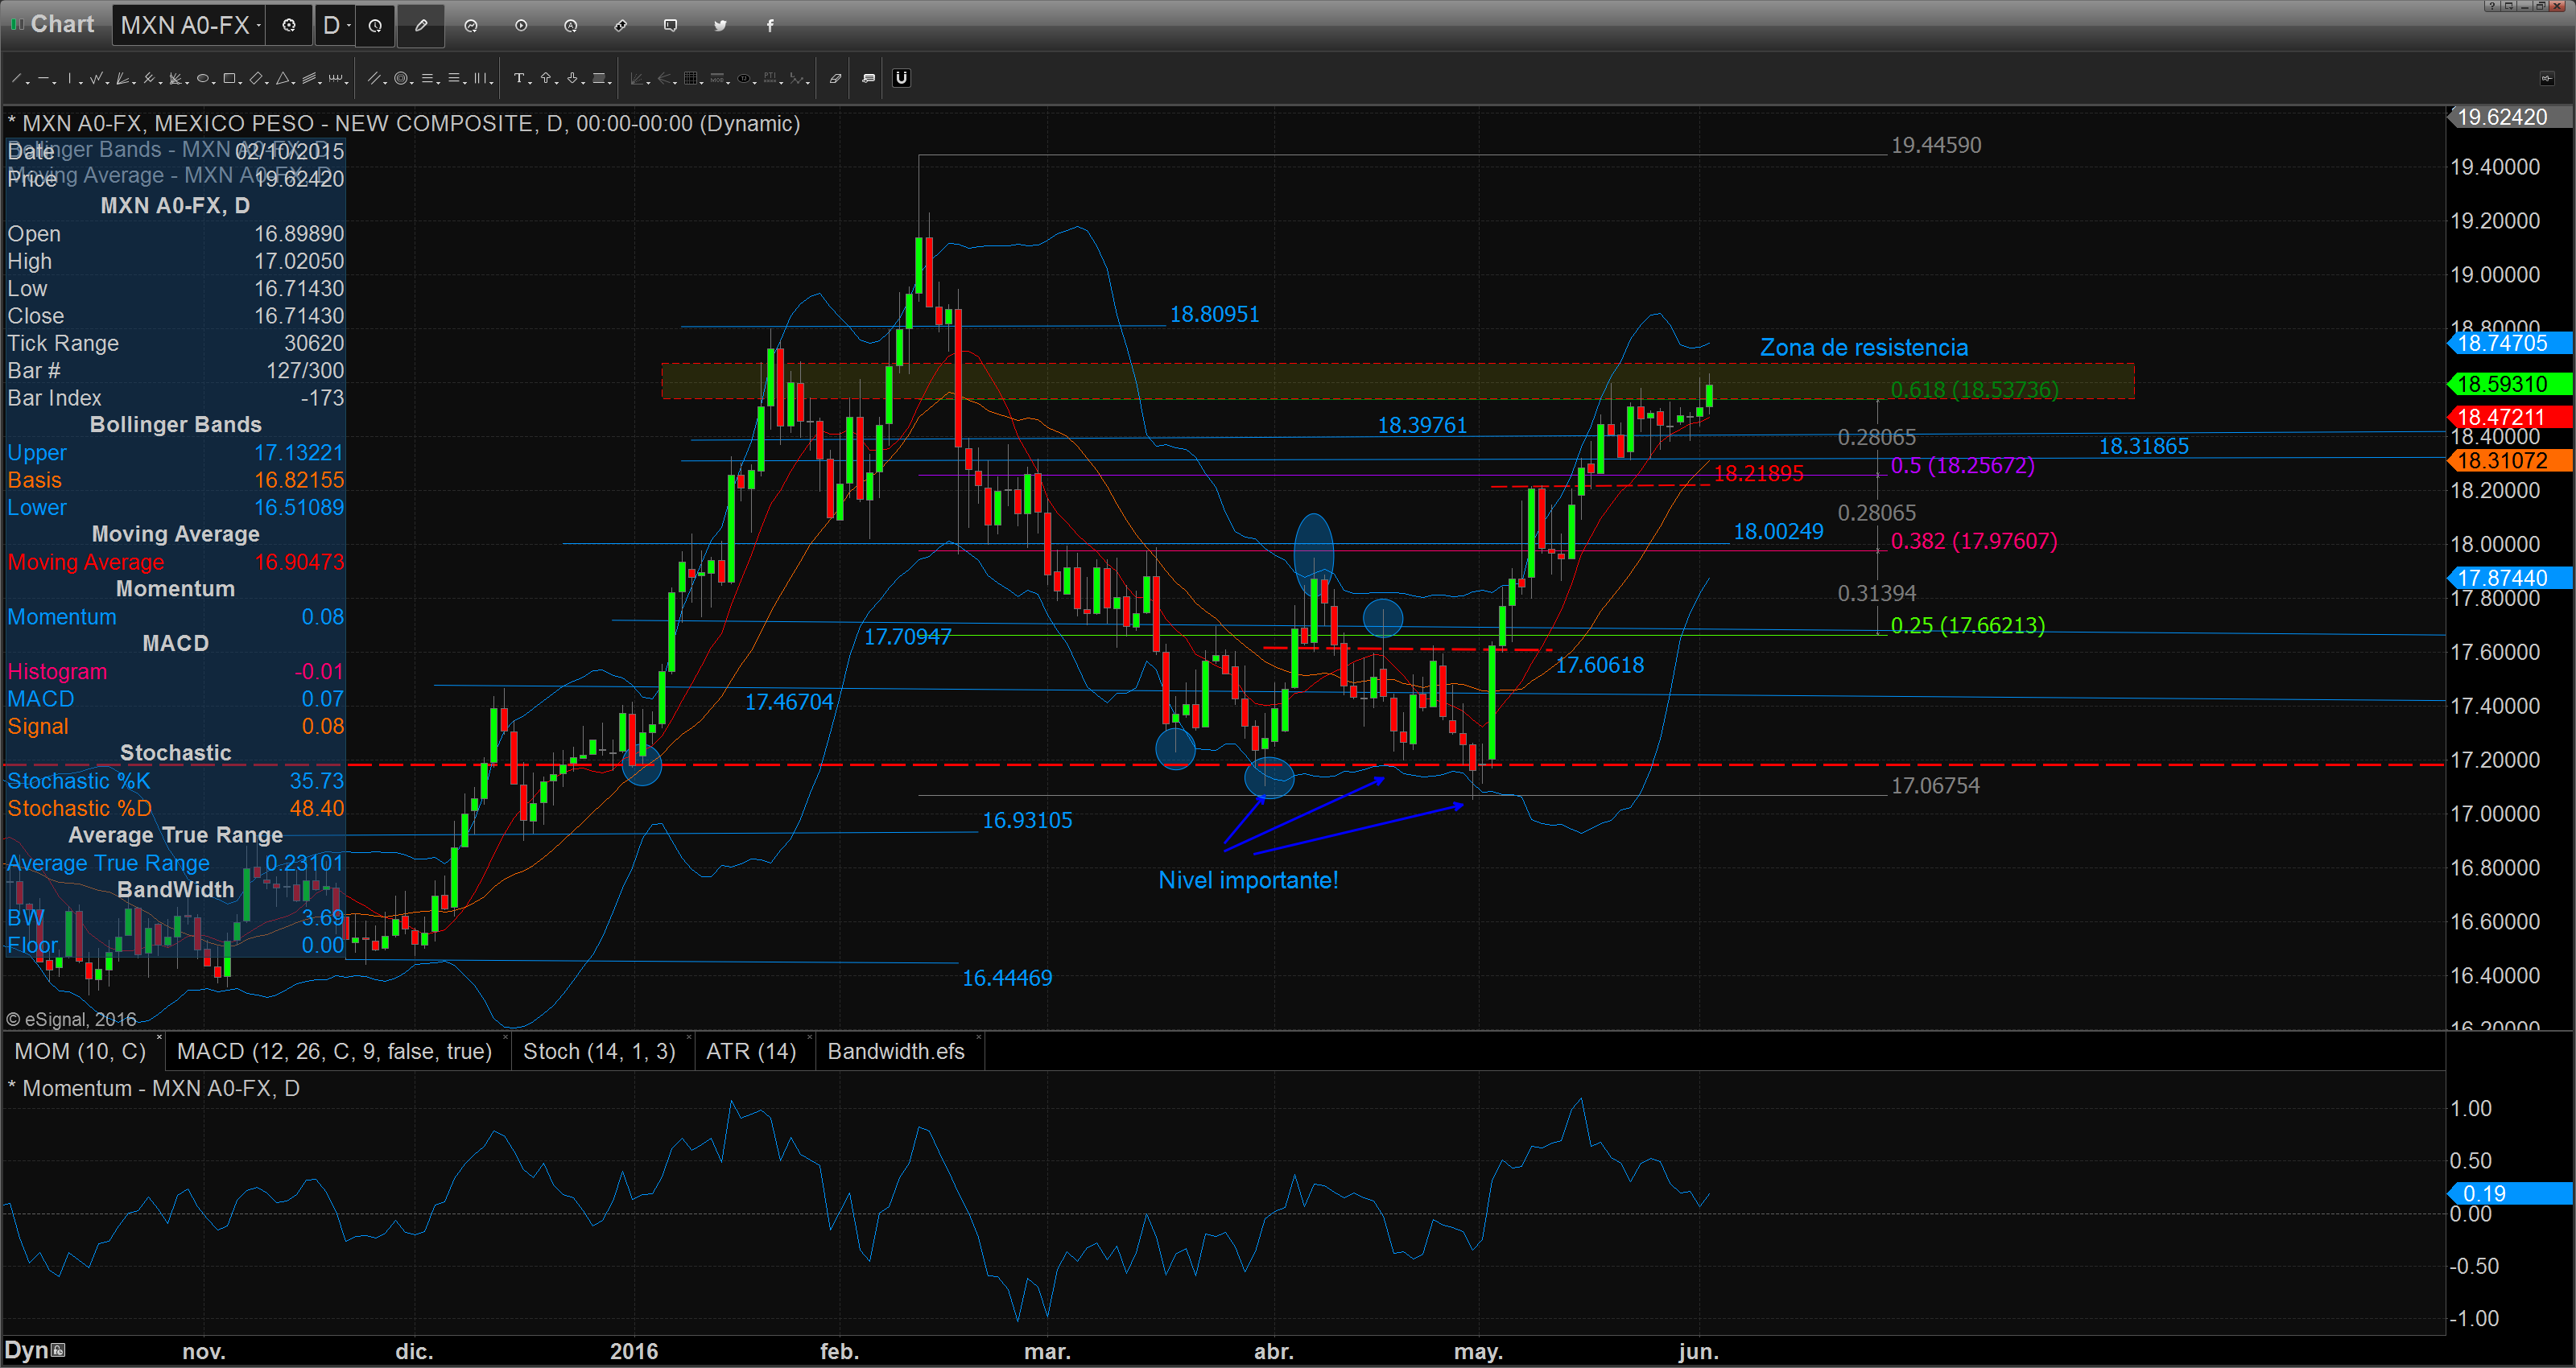Click the red 18.47211 price axis tag
Screen dimensions: 2576x1368
coord(2509,417)
